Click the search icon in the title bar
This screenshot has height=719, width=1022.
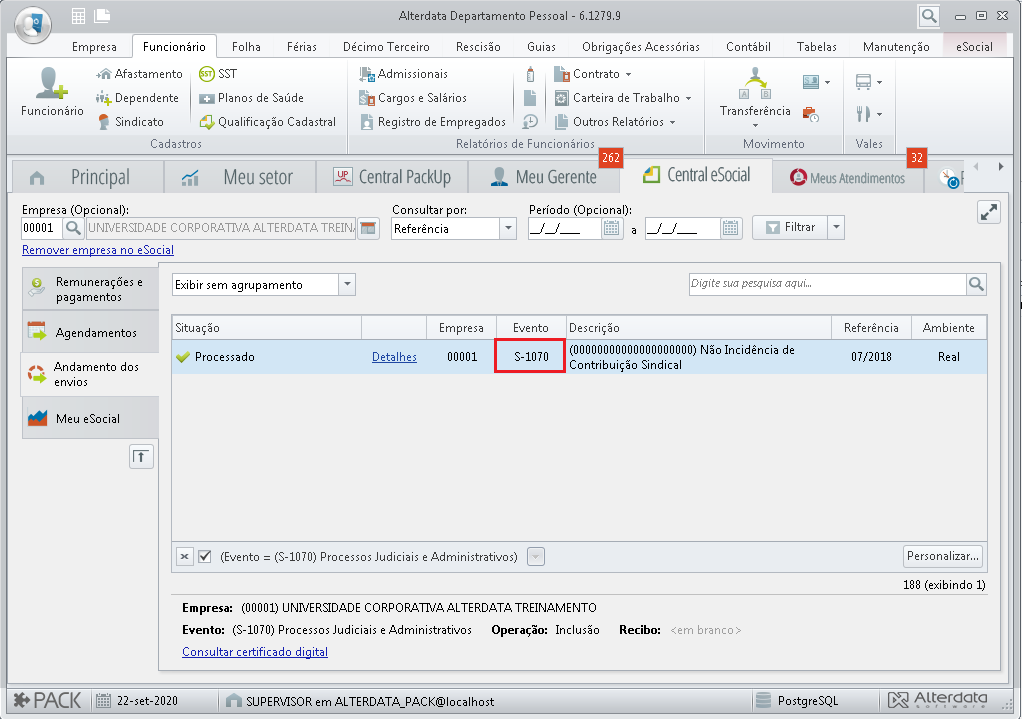coord(929,16)
